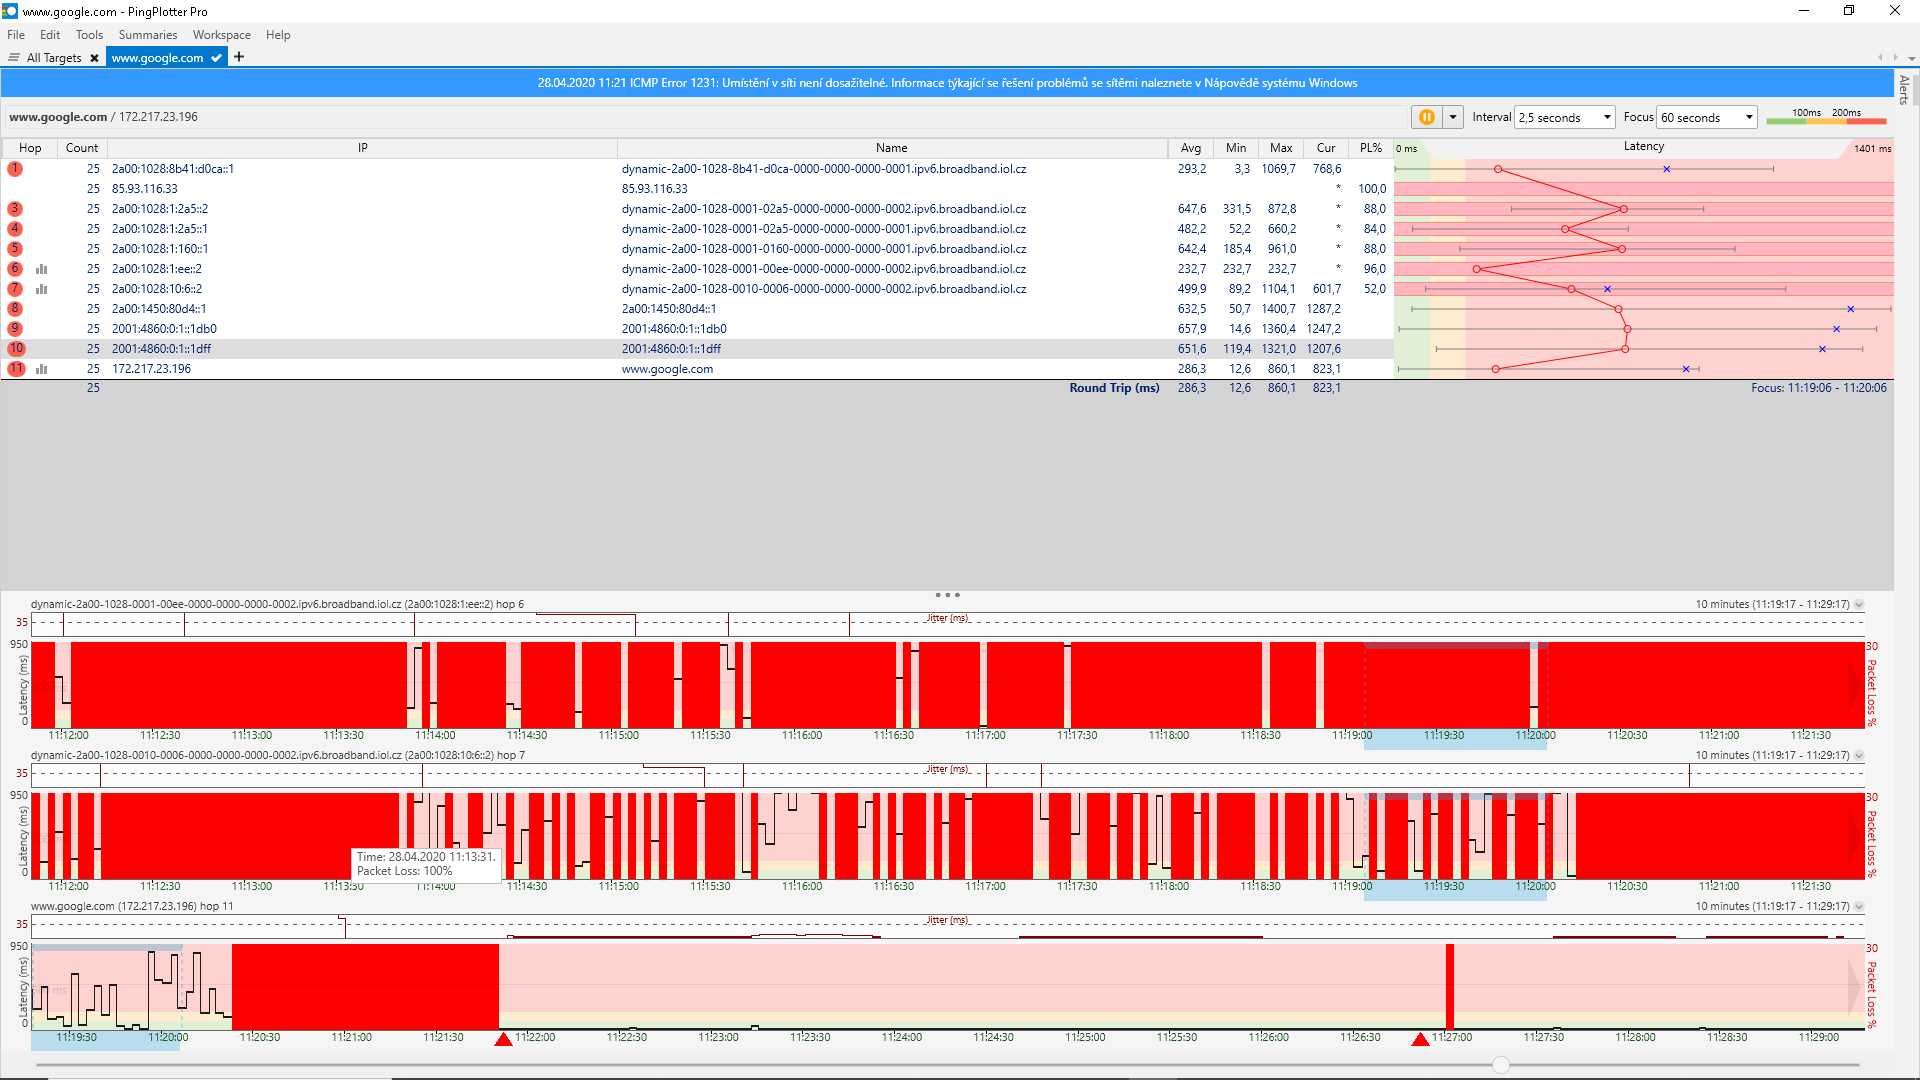1920x1080 pixels.
Task: Click the latency color scale legend bar
Action: [x=1826, y=121]
